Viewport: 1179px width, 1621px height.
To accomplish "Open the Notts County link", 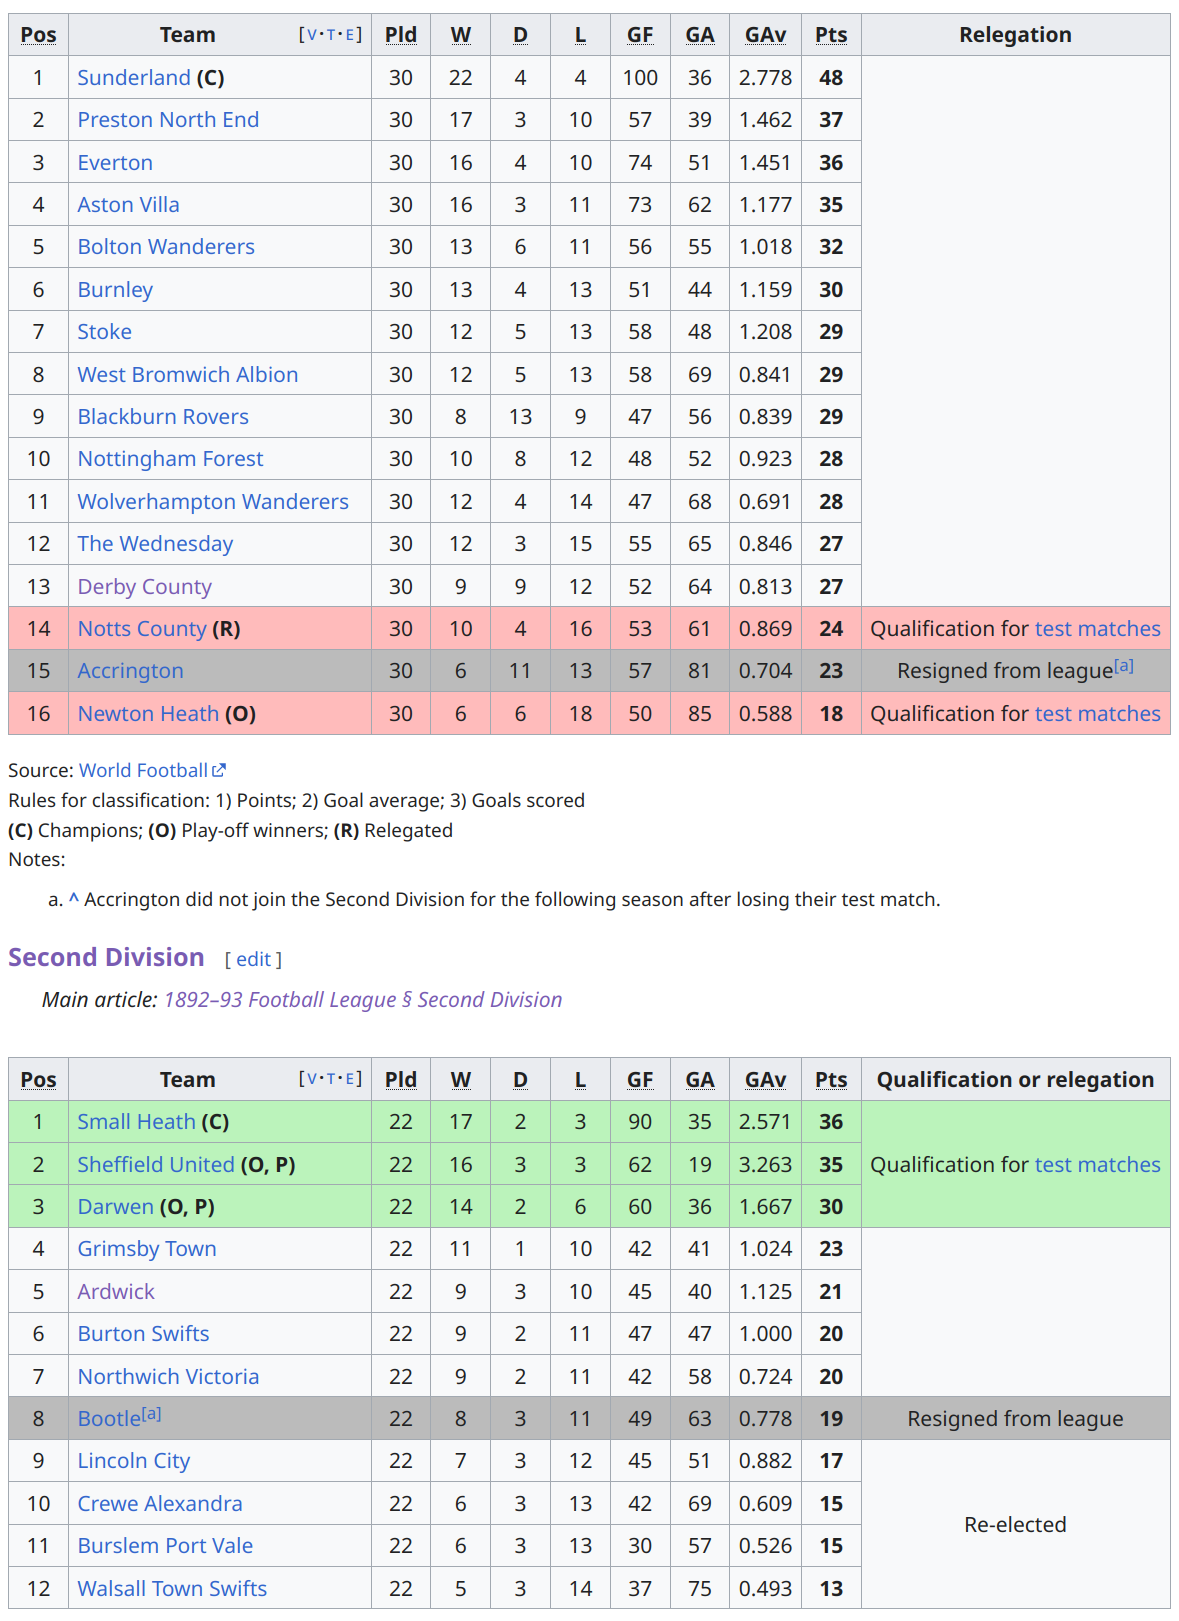I will pos(142,629).
